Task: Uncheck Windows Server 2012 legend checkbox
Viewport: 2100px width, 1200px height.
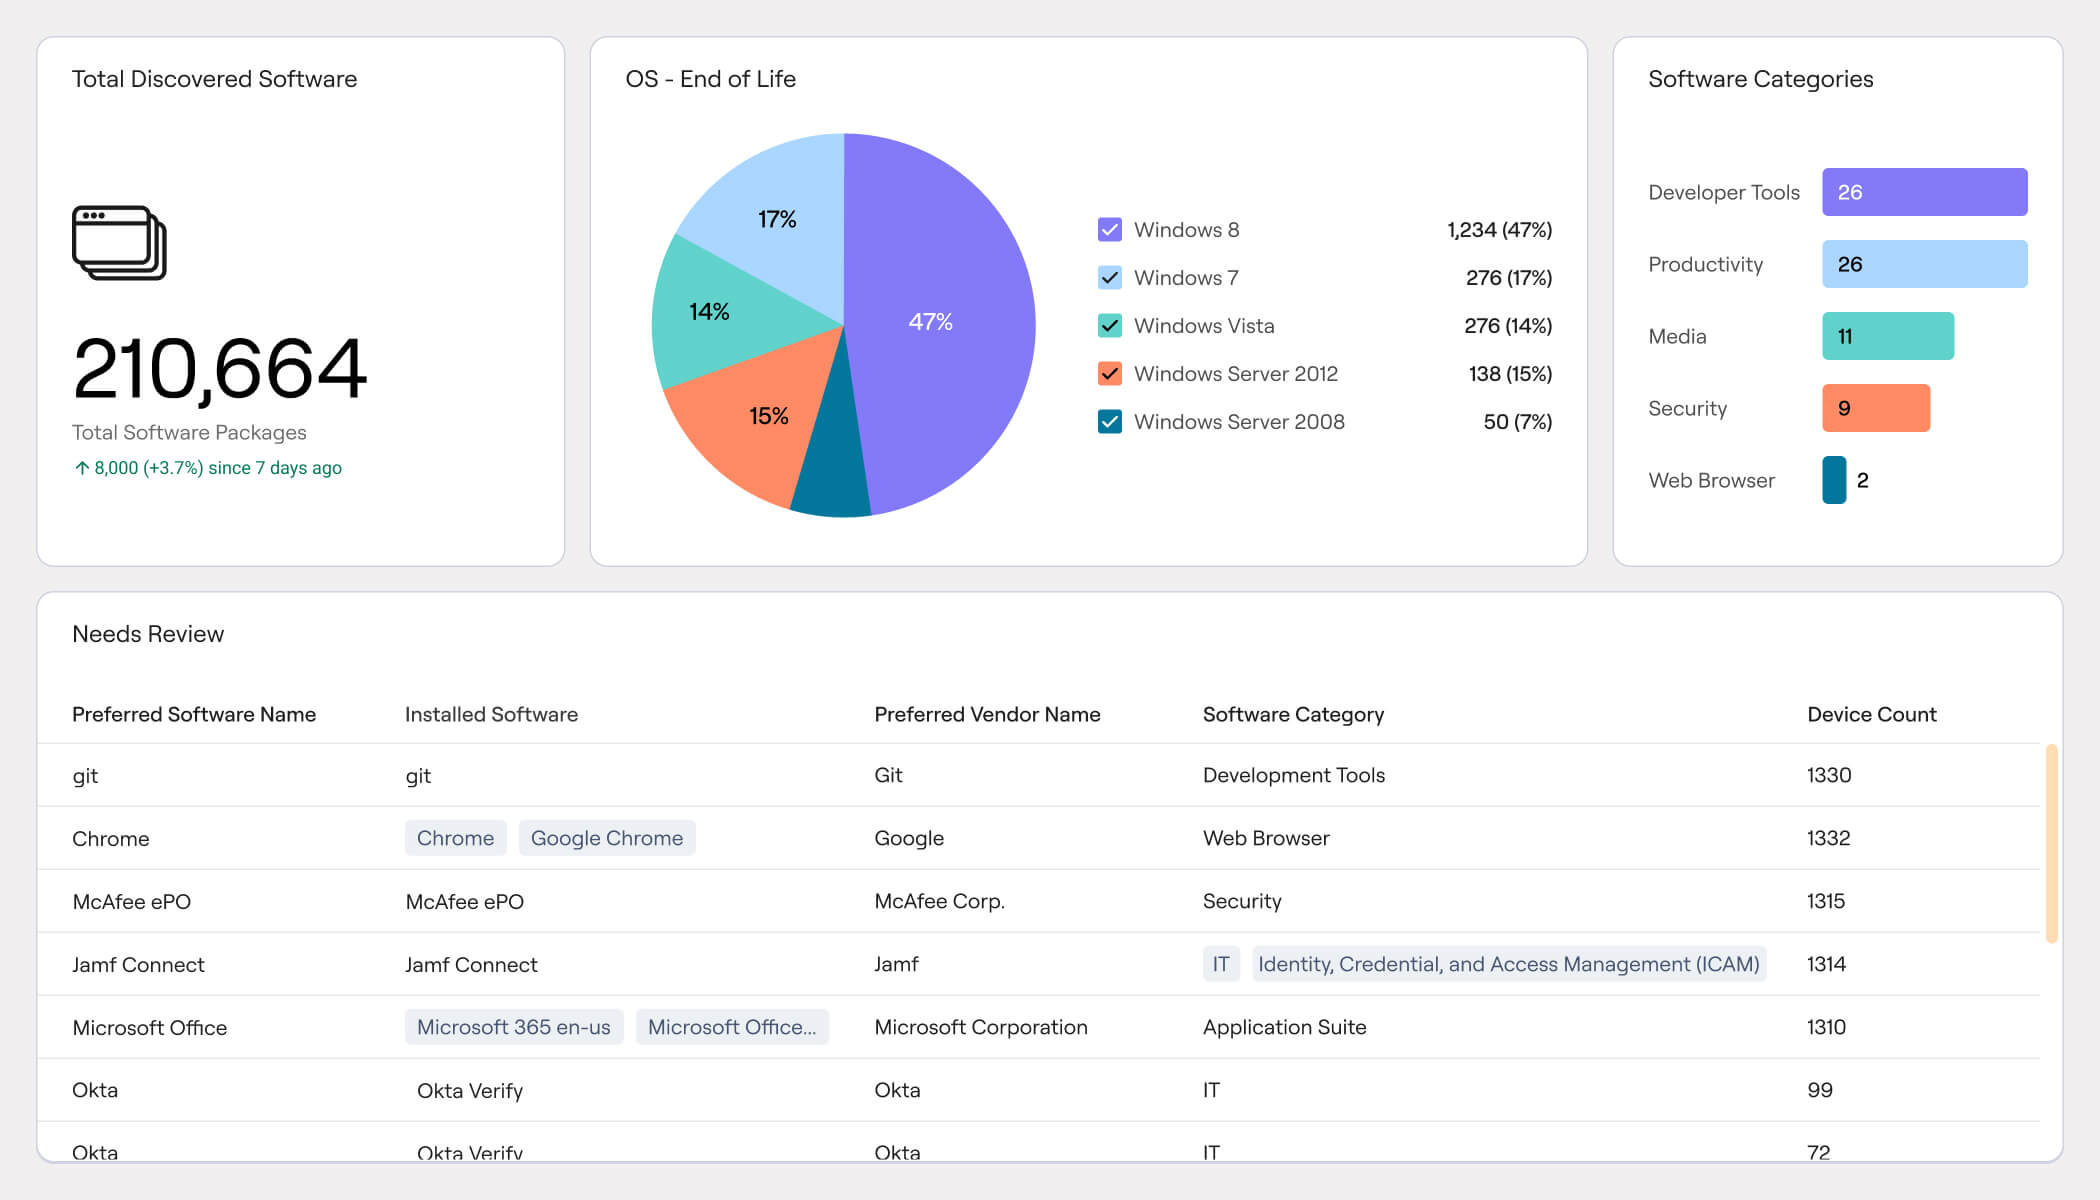Action: coord(1109,374)
